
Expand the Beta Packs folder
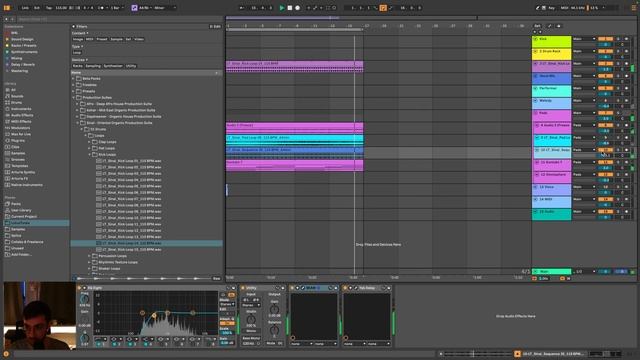click(74, 78)
